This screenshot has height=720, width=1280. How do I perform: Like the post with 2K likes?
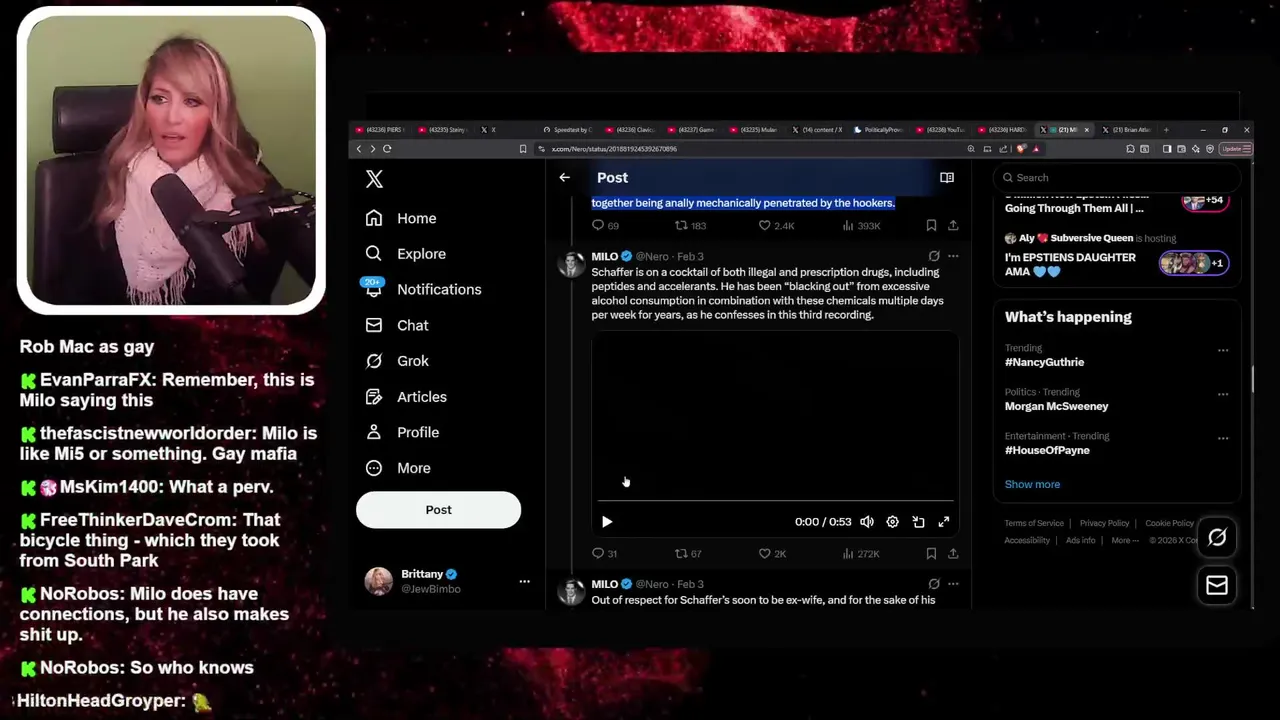pos(773,553)
